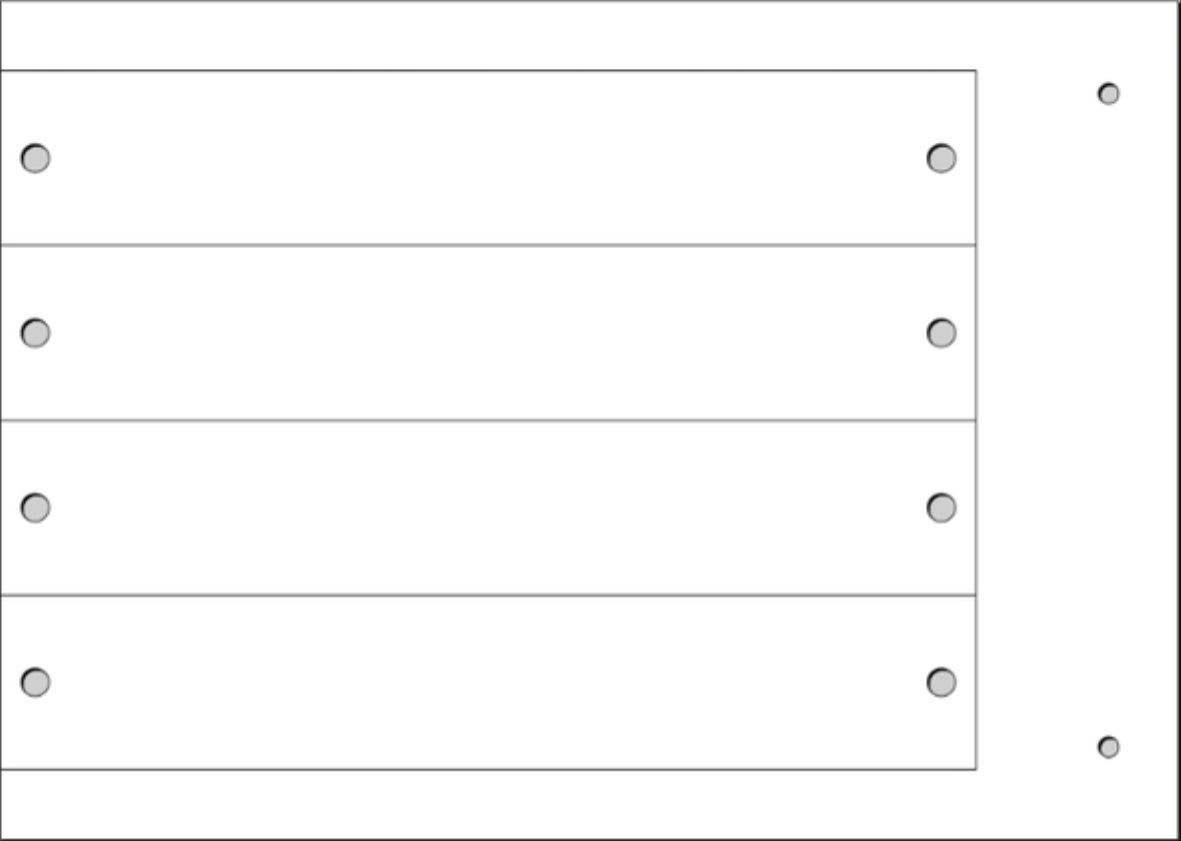1181x841 pixels.
Task: Click the small upper-right hole on the outer frame
Action: [1108, 94]
